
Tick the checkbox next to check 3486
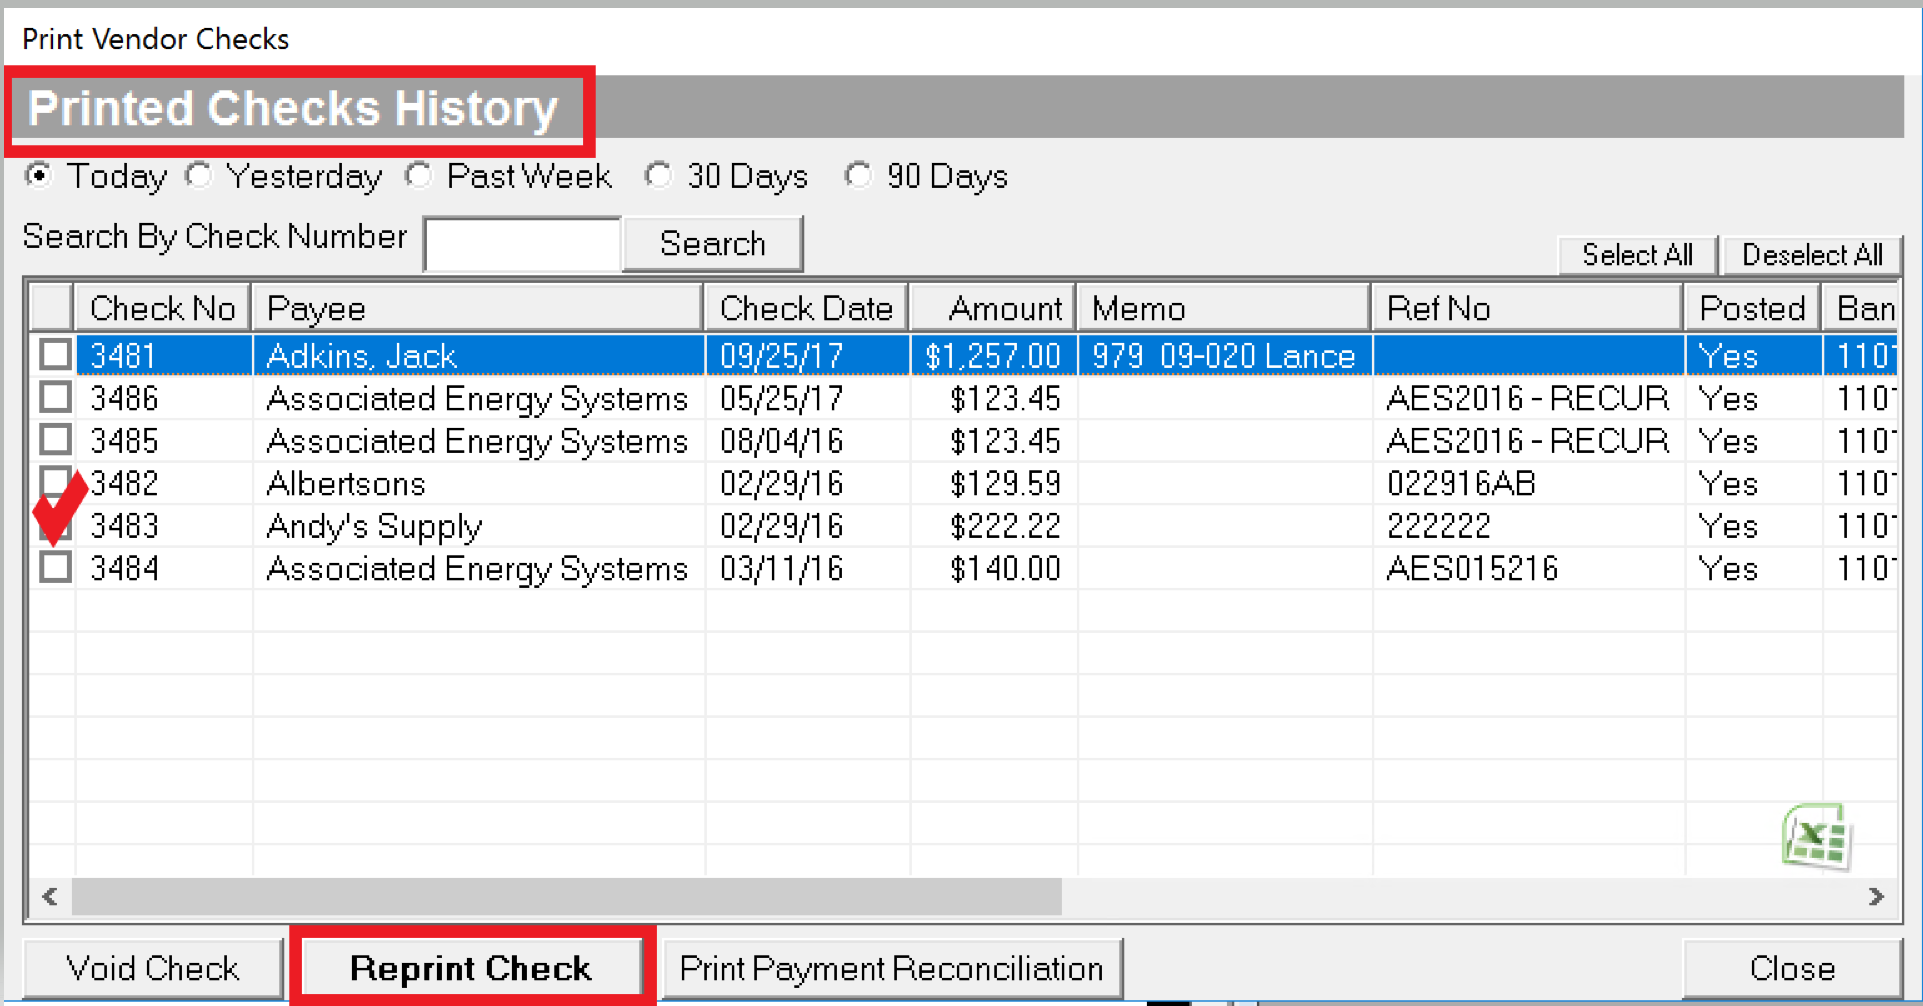54,397
